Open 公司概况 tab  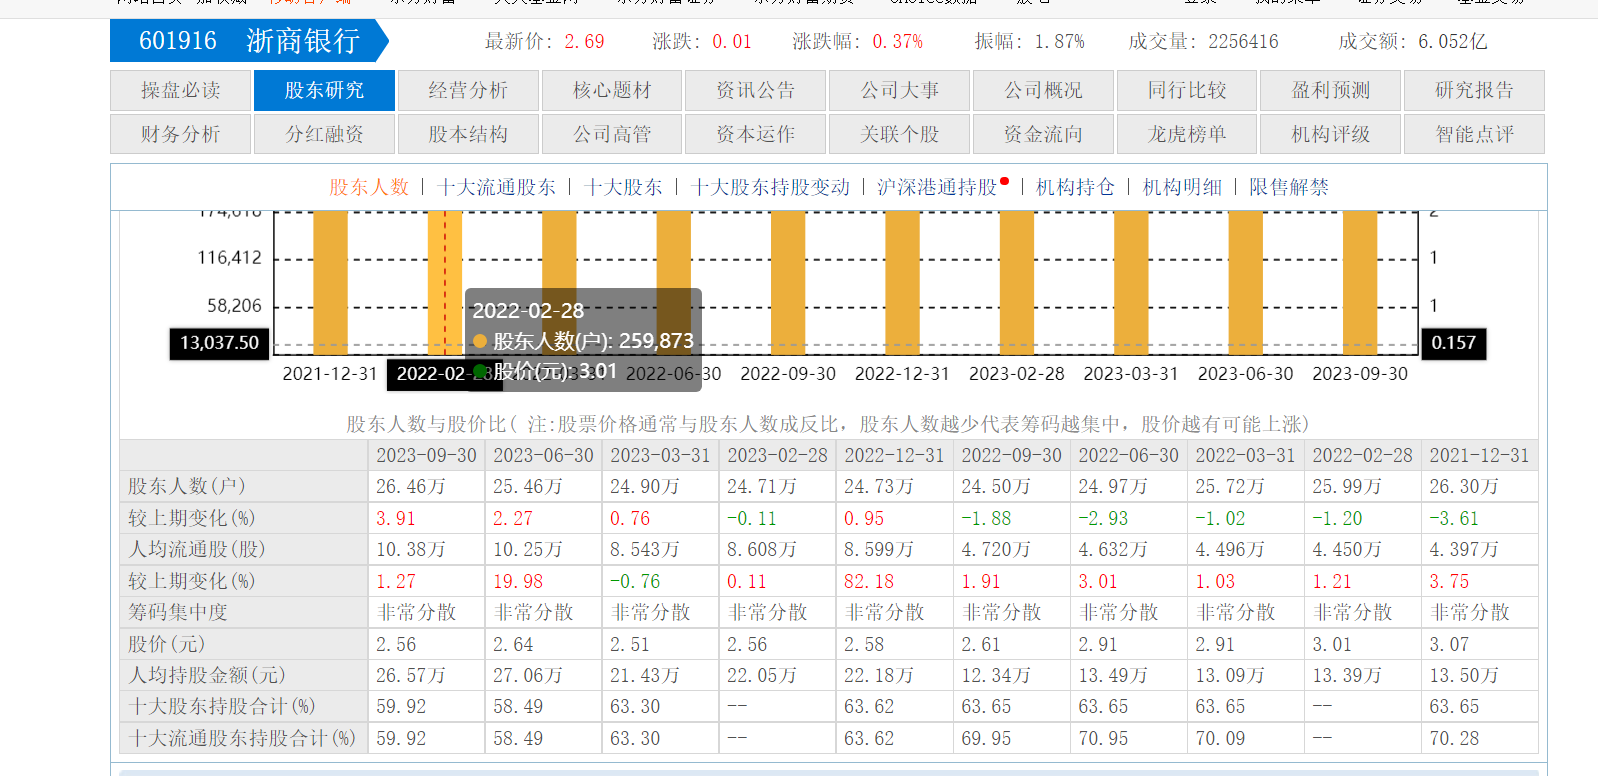[1043, 90]
